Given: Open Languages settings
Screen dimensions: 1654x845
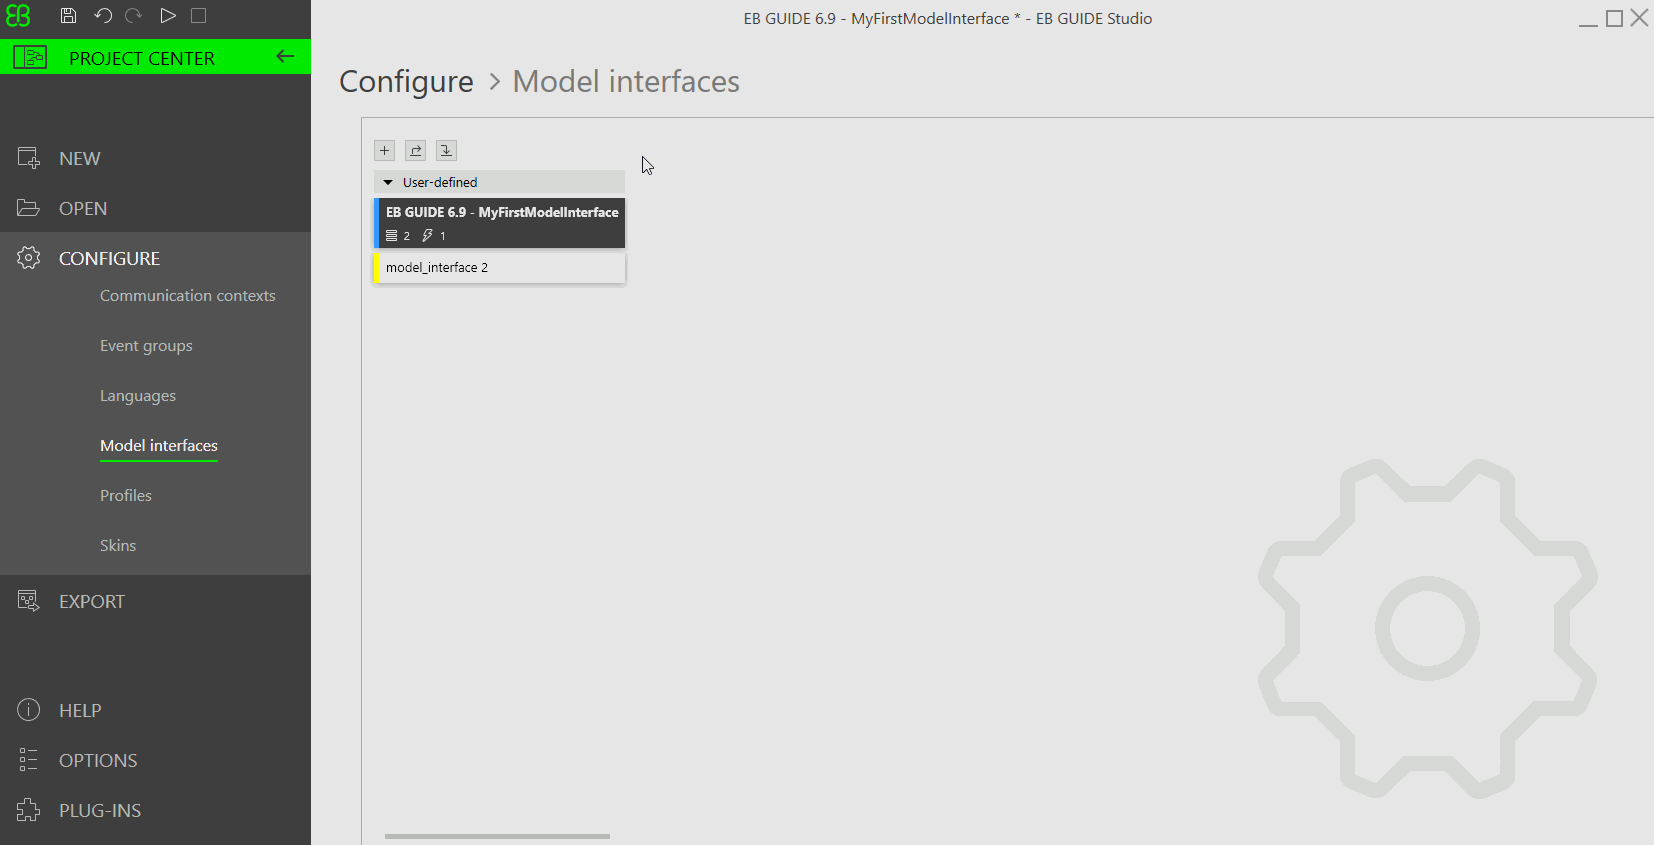Looking at the screenshot, I should [x=138, y=396].
